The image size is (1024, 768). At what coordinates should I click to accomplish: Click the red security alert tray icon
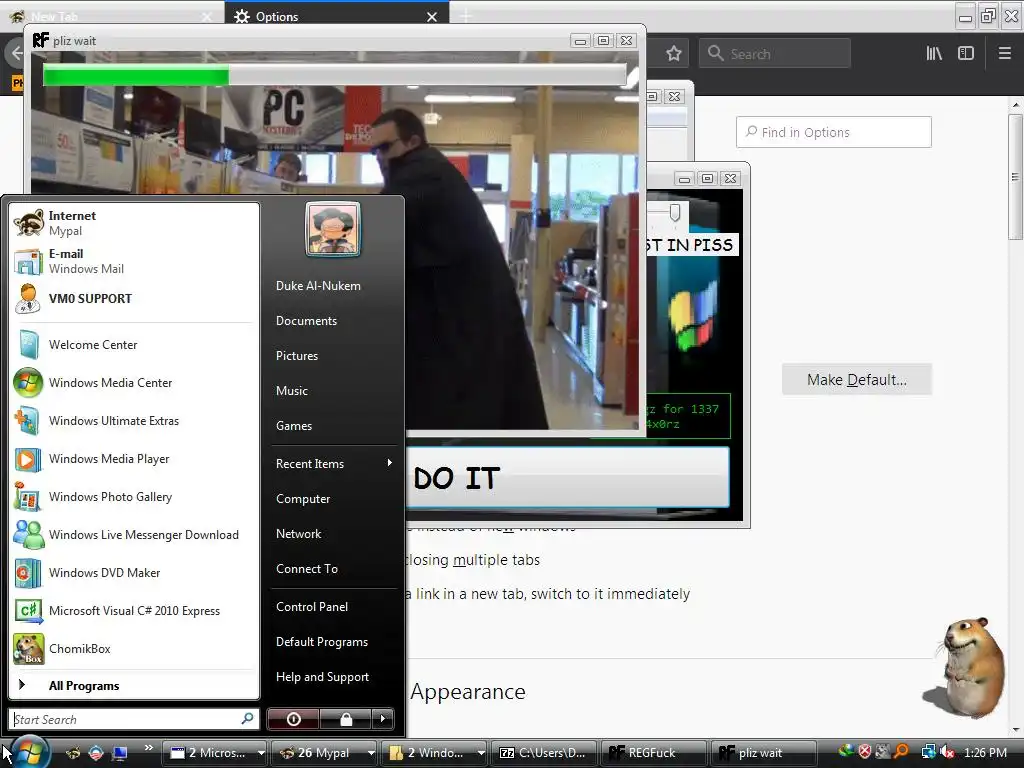pos(865,752)
